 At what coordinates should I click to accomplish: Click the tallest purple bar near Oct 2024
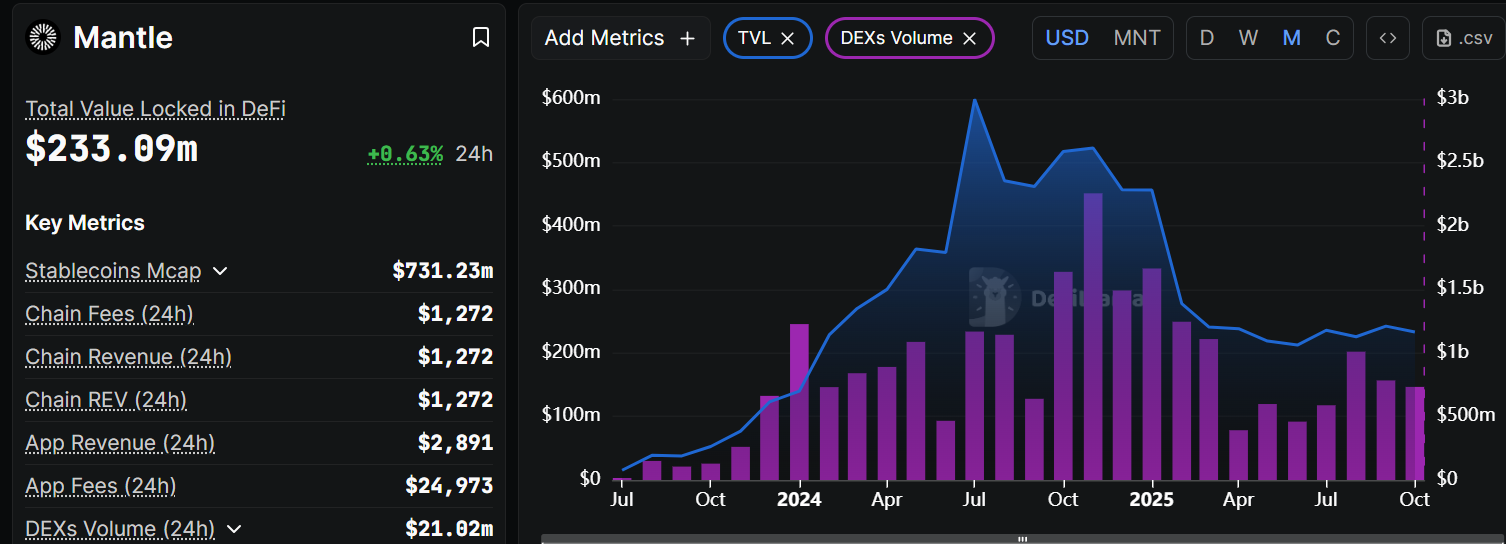1093,335
